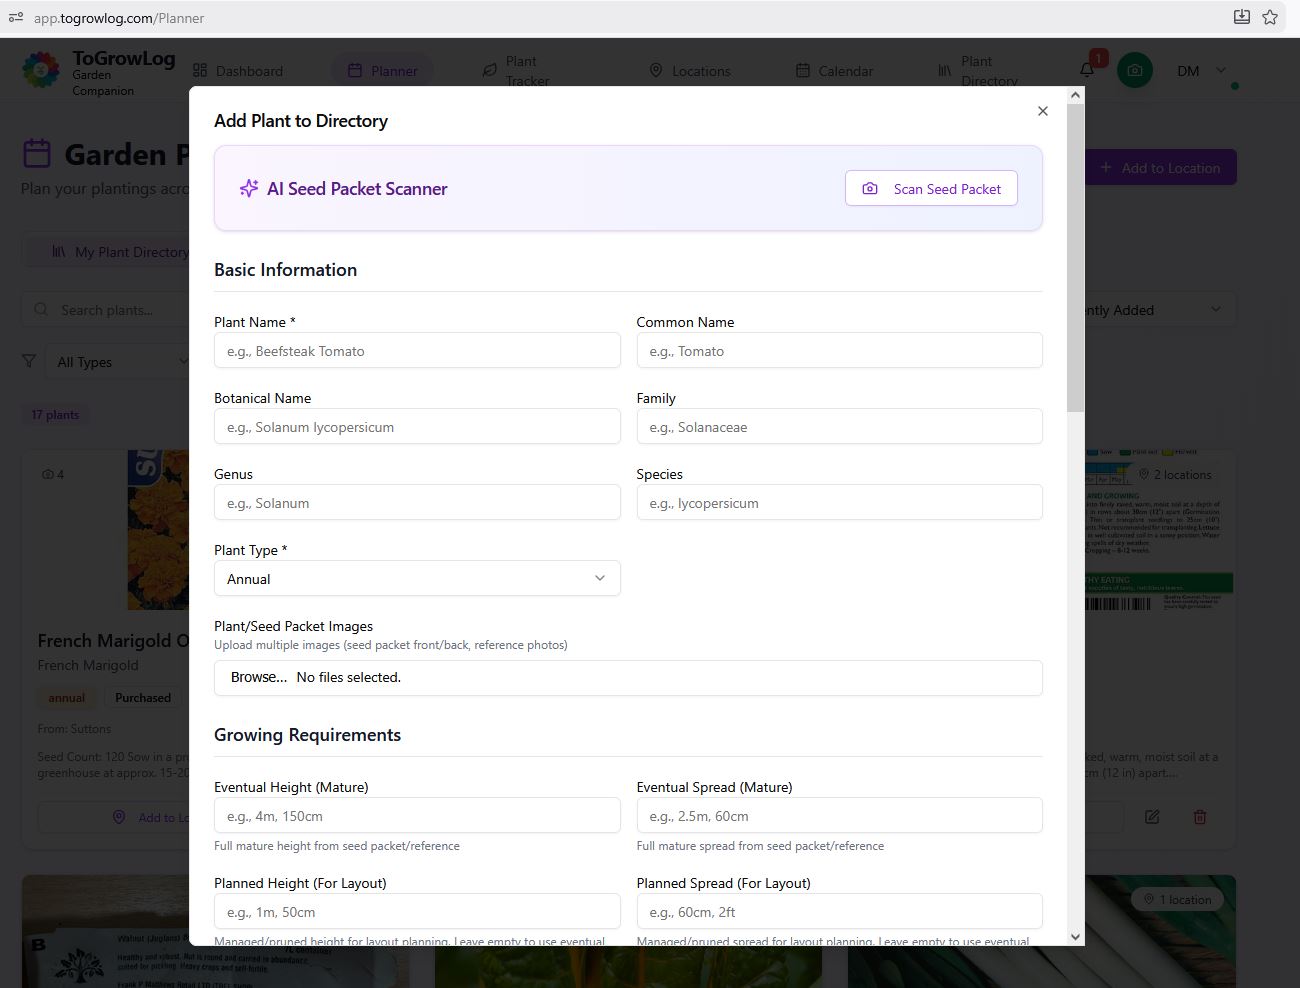Click the dialog vertical scrollbar thumb
This screenshot has height=988, width=1300.
1075,258
